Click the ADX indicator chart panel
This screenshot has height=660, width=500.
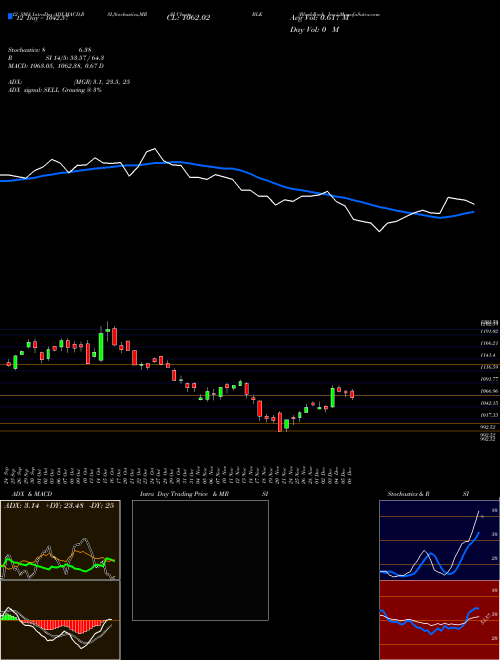(x=60, y=540)
